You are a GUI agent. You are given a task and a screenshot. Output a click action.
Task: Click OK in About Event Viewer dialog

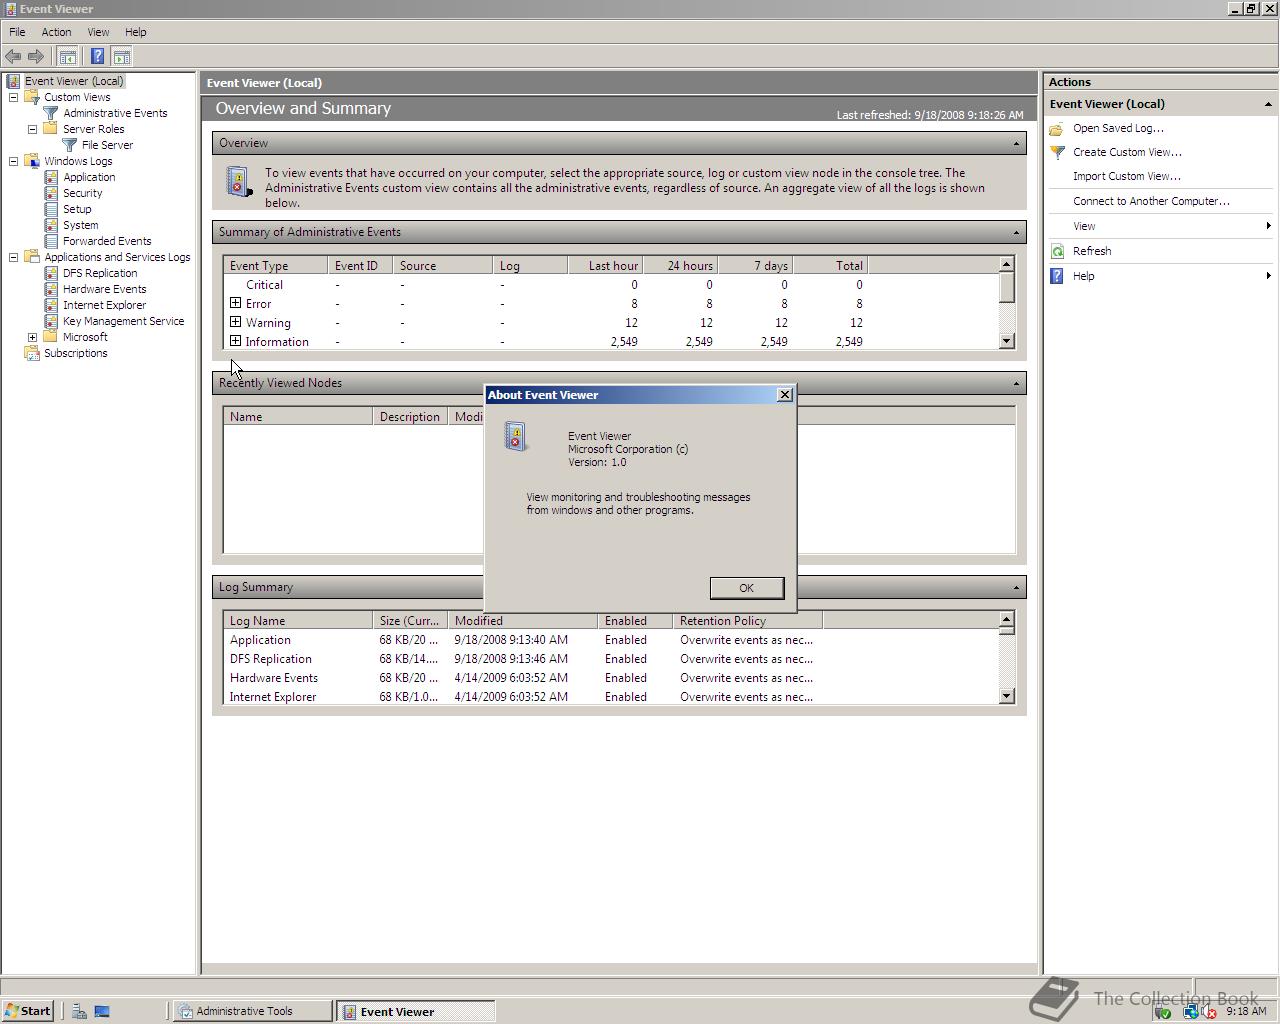click(x=746, y=588)
